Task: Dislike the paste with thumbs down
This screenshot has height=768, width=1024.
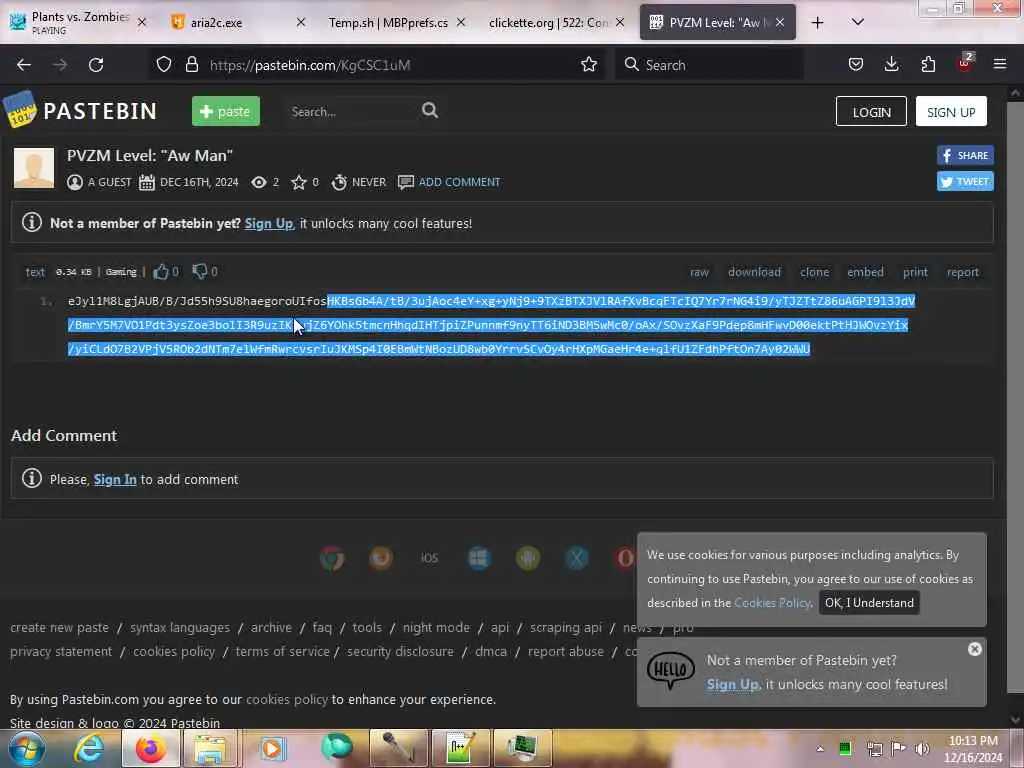Action: [x=200, y=272]
